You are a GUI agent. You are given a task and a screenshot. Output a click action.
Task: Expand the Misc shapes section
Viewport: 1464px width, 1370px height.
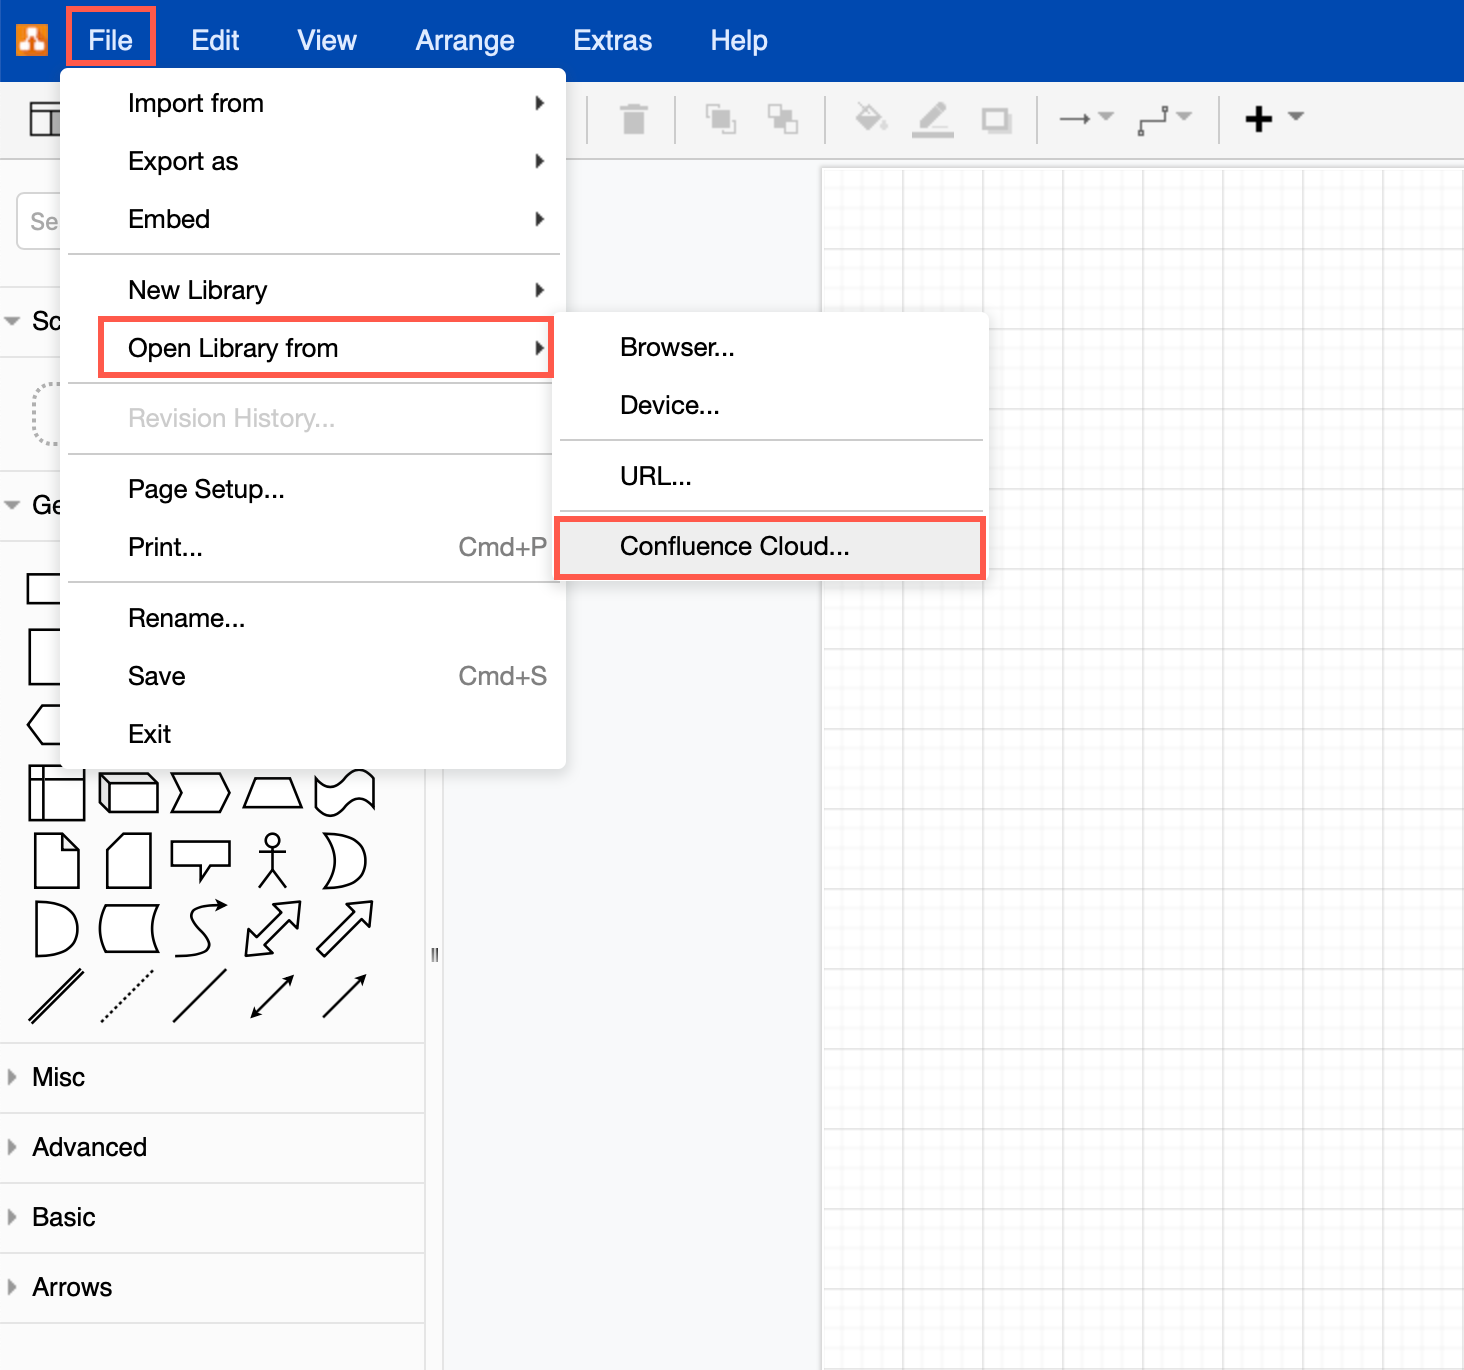click(57, 1077)
